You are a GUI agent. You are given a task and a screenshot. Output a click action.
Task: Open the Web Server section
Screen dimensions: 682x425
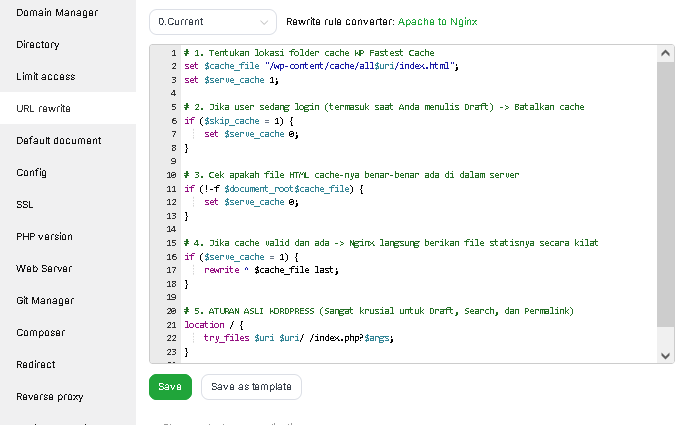[x=44, y=268]
